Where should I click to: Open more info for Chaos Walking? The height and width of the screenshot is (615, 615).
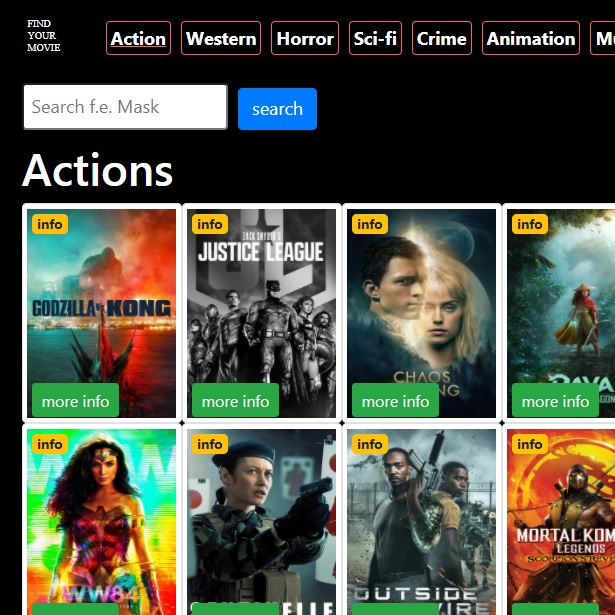(395, 400)
